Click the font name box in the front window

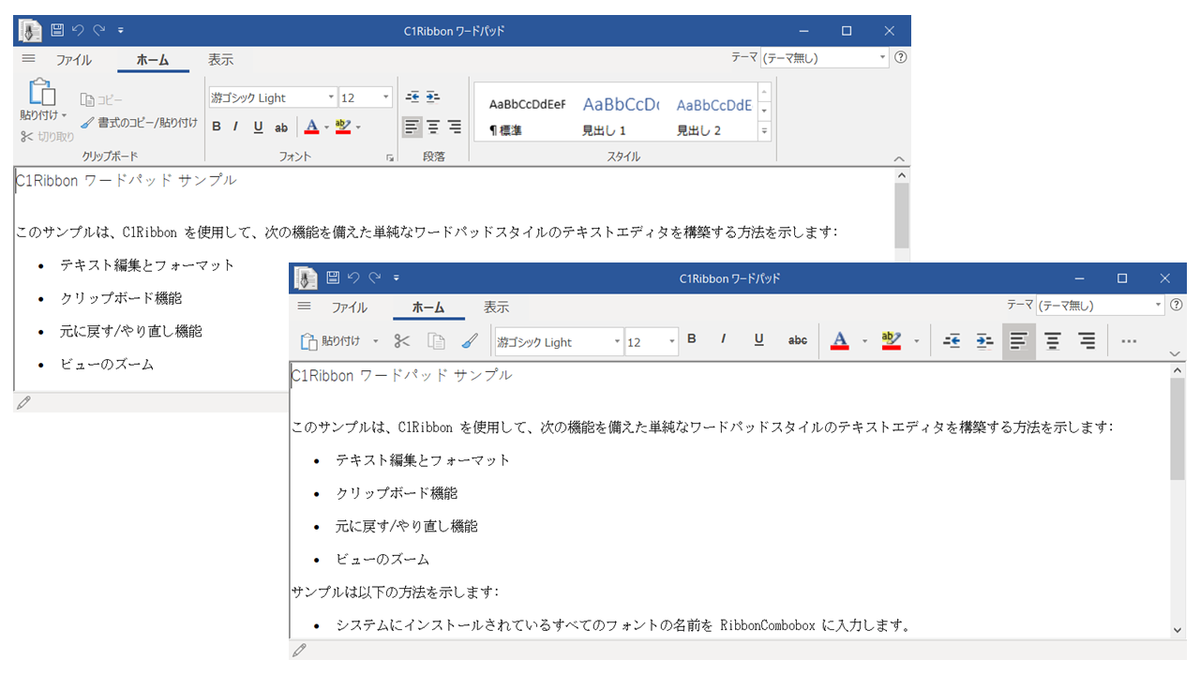558,342
